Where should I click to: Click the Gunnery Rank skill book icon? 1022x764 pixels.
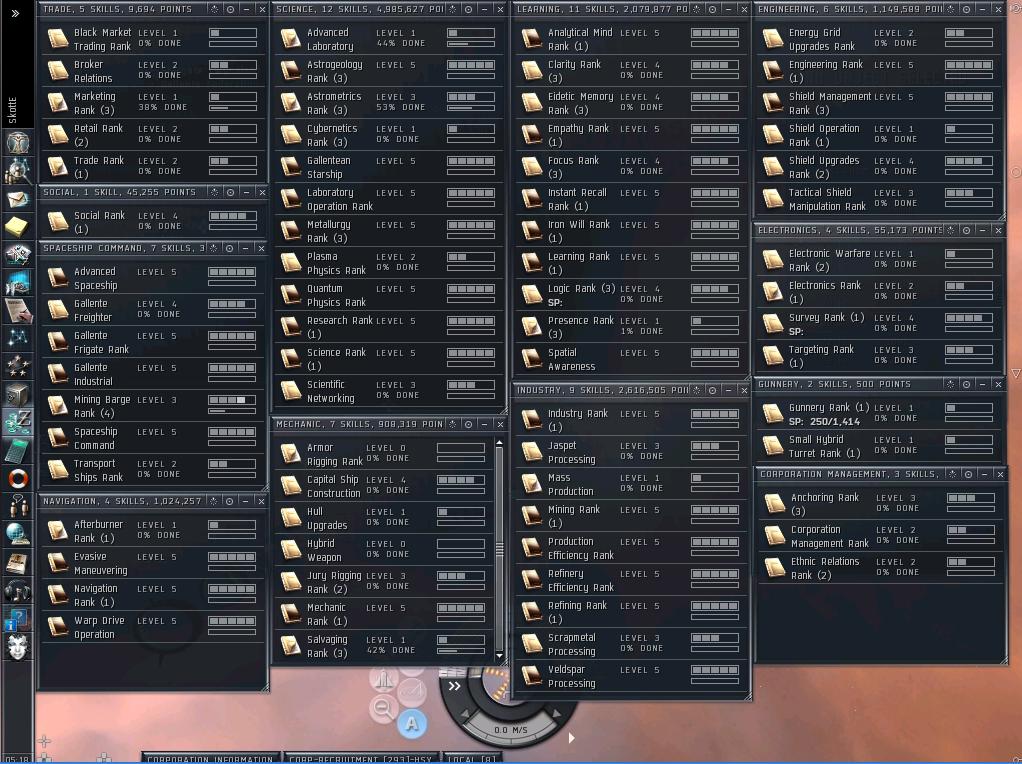coord(773,414)
